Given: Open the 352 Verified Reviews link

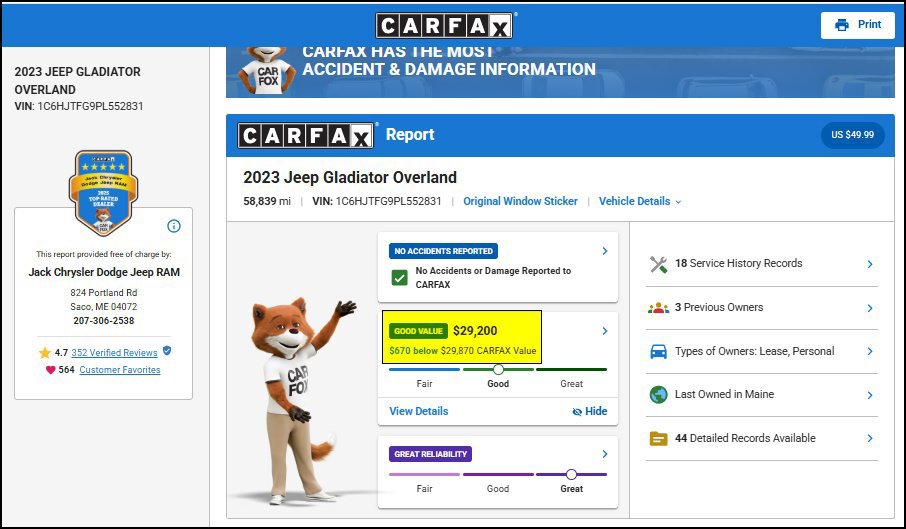Looking at the screenshot, I should [x=114, y=352].
